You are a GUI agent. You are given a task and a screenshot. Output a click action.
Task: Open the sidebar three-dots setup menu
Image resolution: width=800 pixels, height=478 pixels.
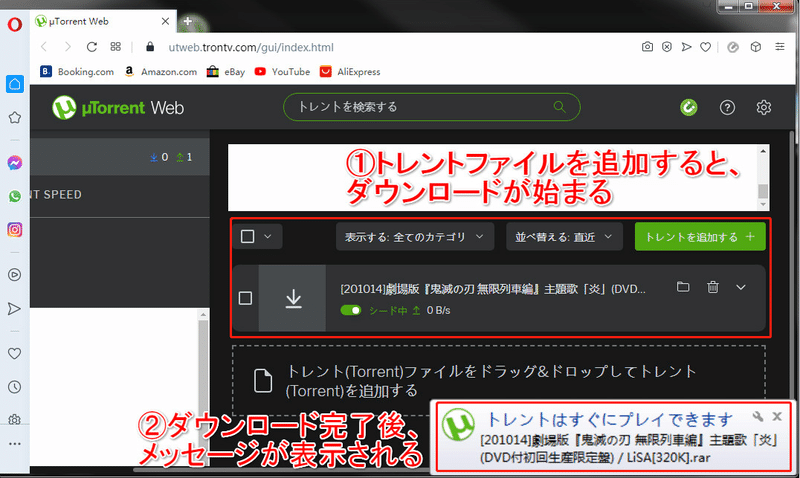(15, 444)
